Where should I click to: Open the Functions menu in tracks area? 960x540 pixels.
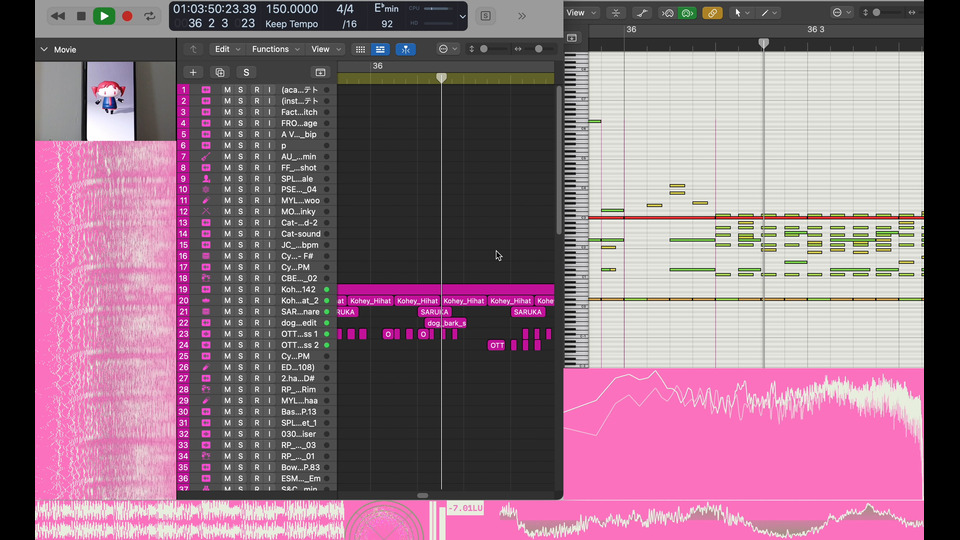[x=273, y=49]
